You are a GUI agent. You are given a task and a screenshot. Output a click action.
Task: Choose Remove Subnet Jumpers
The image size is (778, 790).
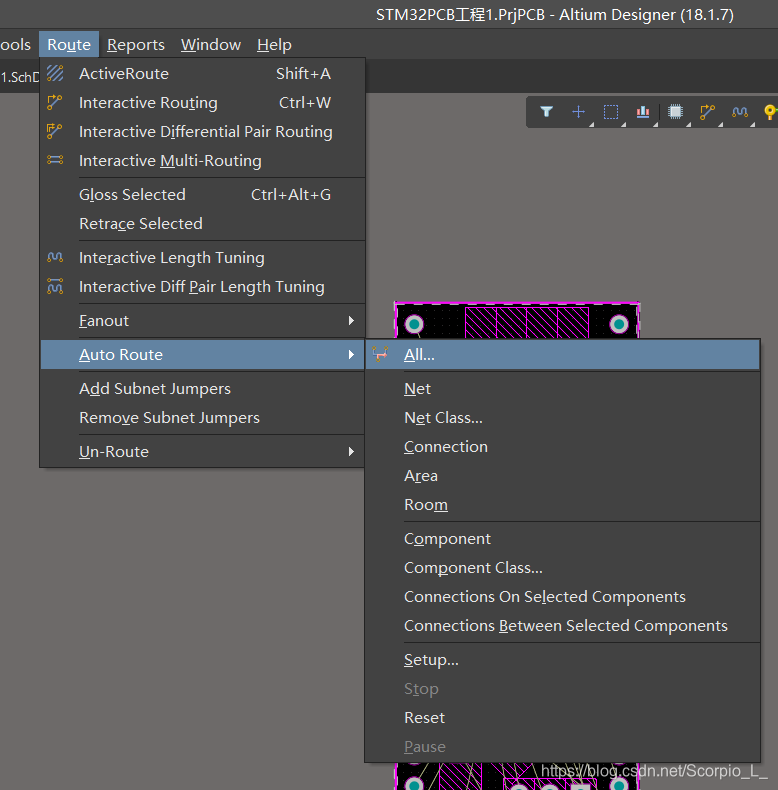coord(203,417)
